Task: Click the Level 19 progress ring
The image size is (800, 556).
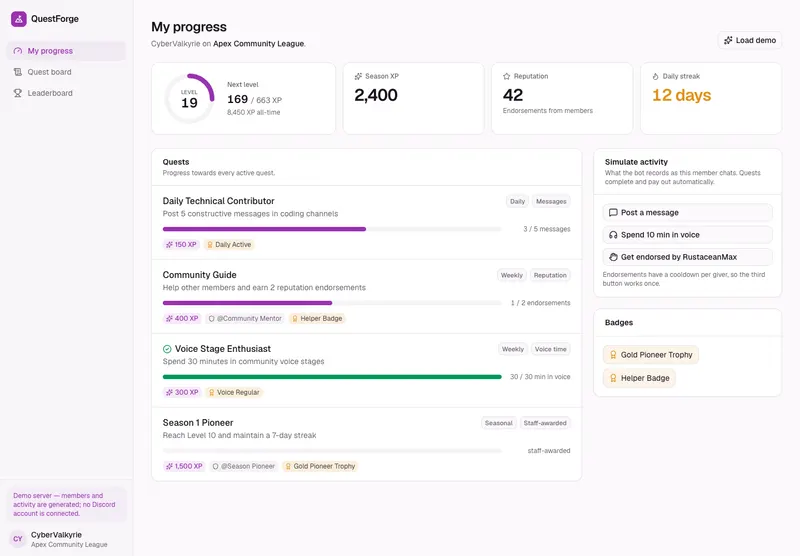Action: (x=189, y=98)
